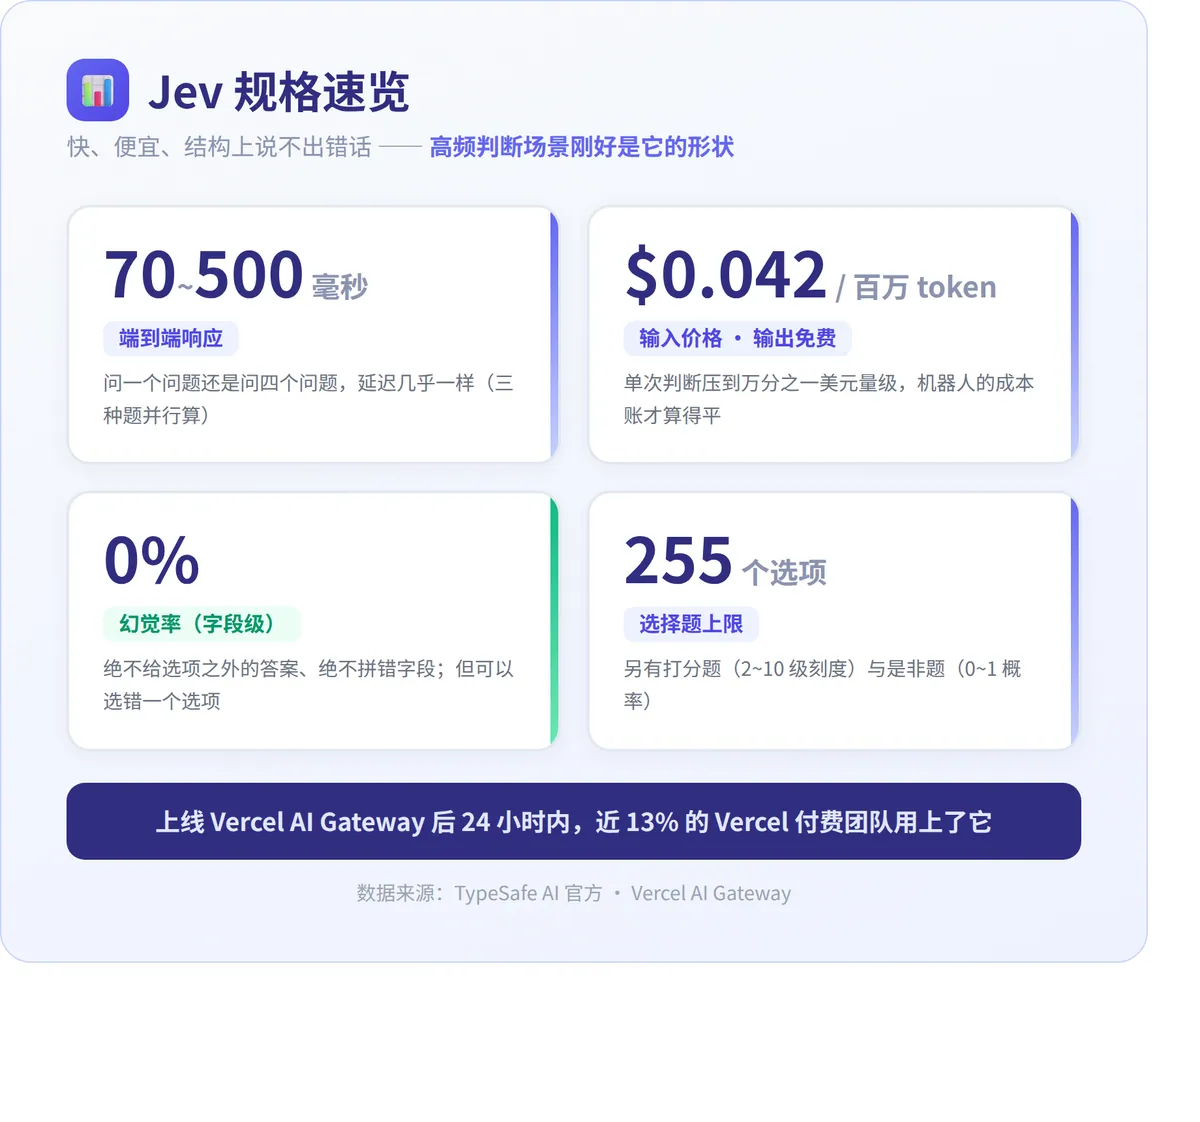Click the "Vercel AI Gateway" source in footer
Viewport: 1200px width, 1122px height.
[x=711, y=893]
